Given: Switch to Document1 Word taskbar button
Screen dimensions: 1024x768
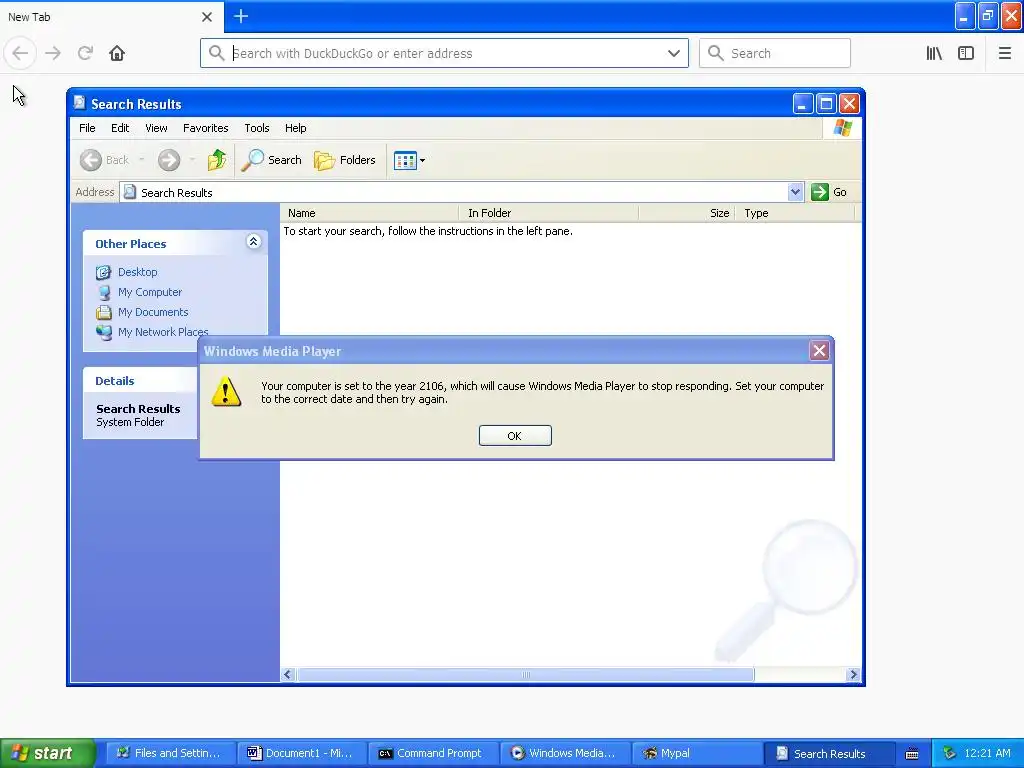Looking at the screenshot, I should [x=302, y=753].
